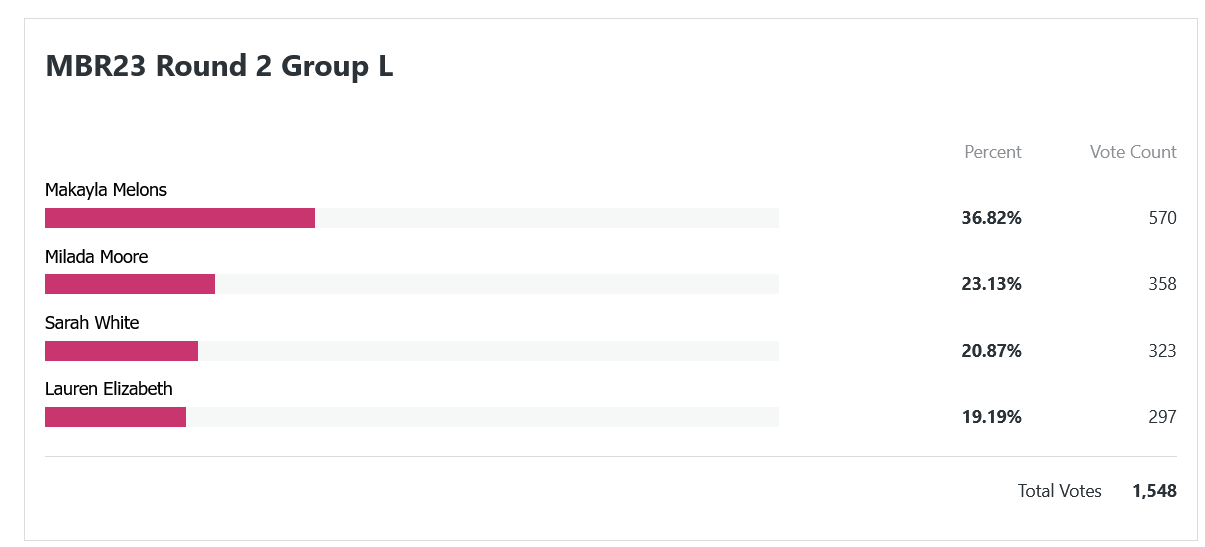The width and height of the screenshot is (1205, 547).
Task: Select the Sarah White name label
Action: (92, 323)
